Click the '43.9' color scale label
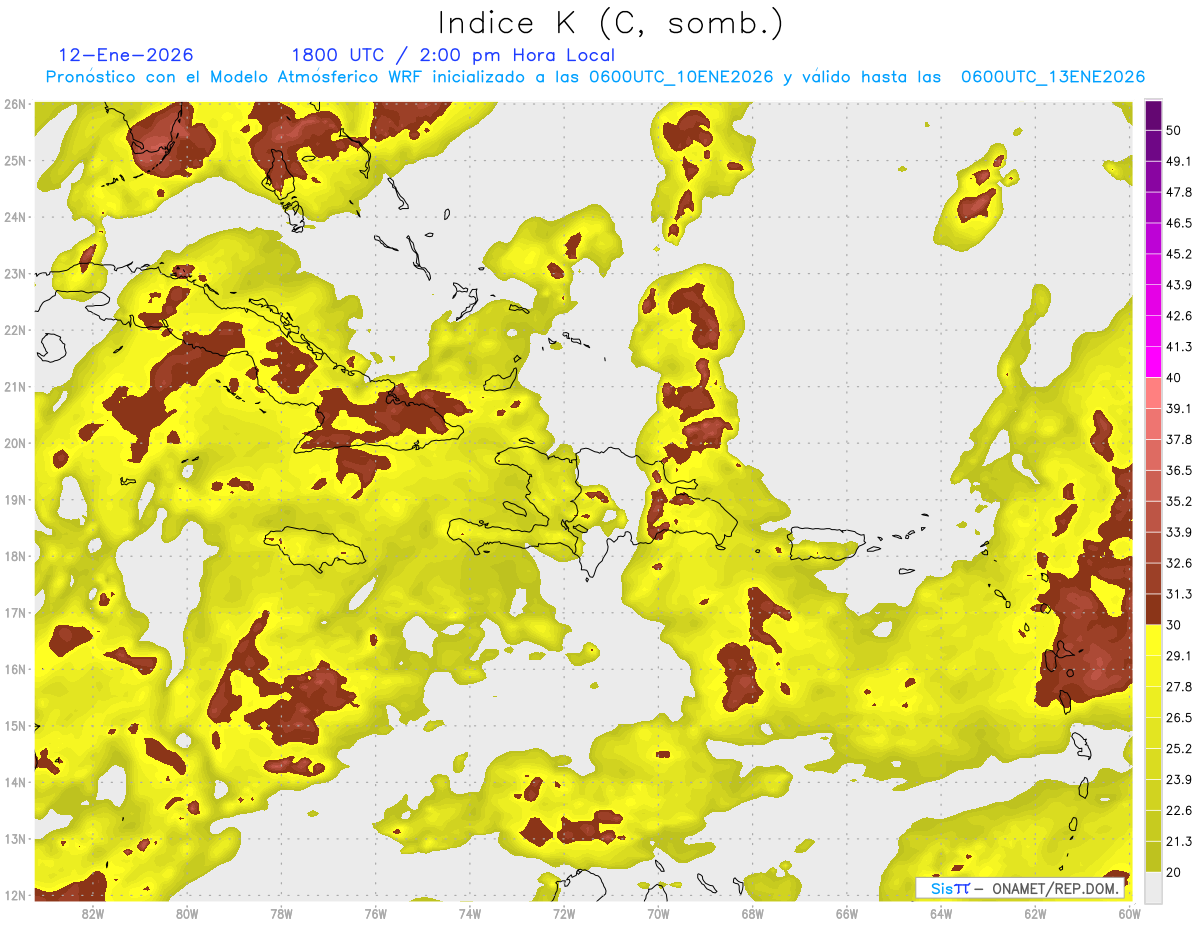This screenshot has height=927, width=1200. 1180,285
